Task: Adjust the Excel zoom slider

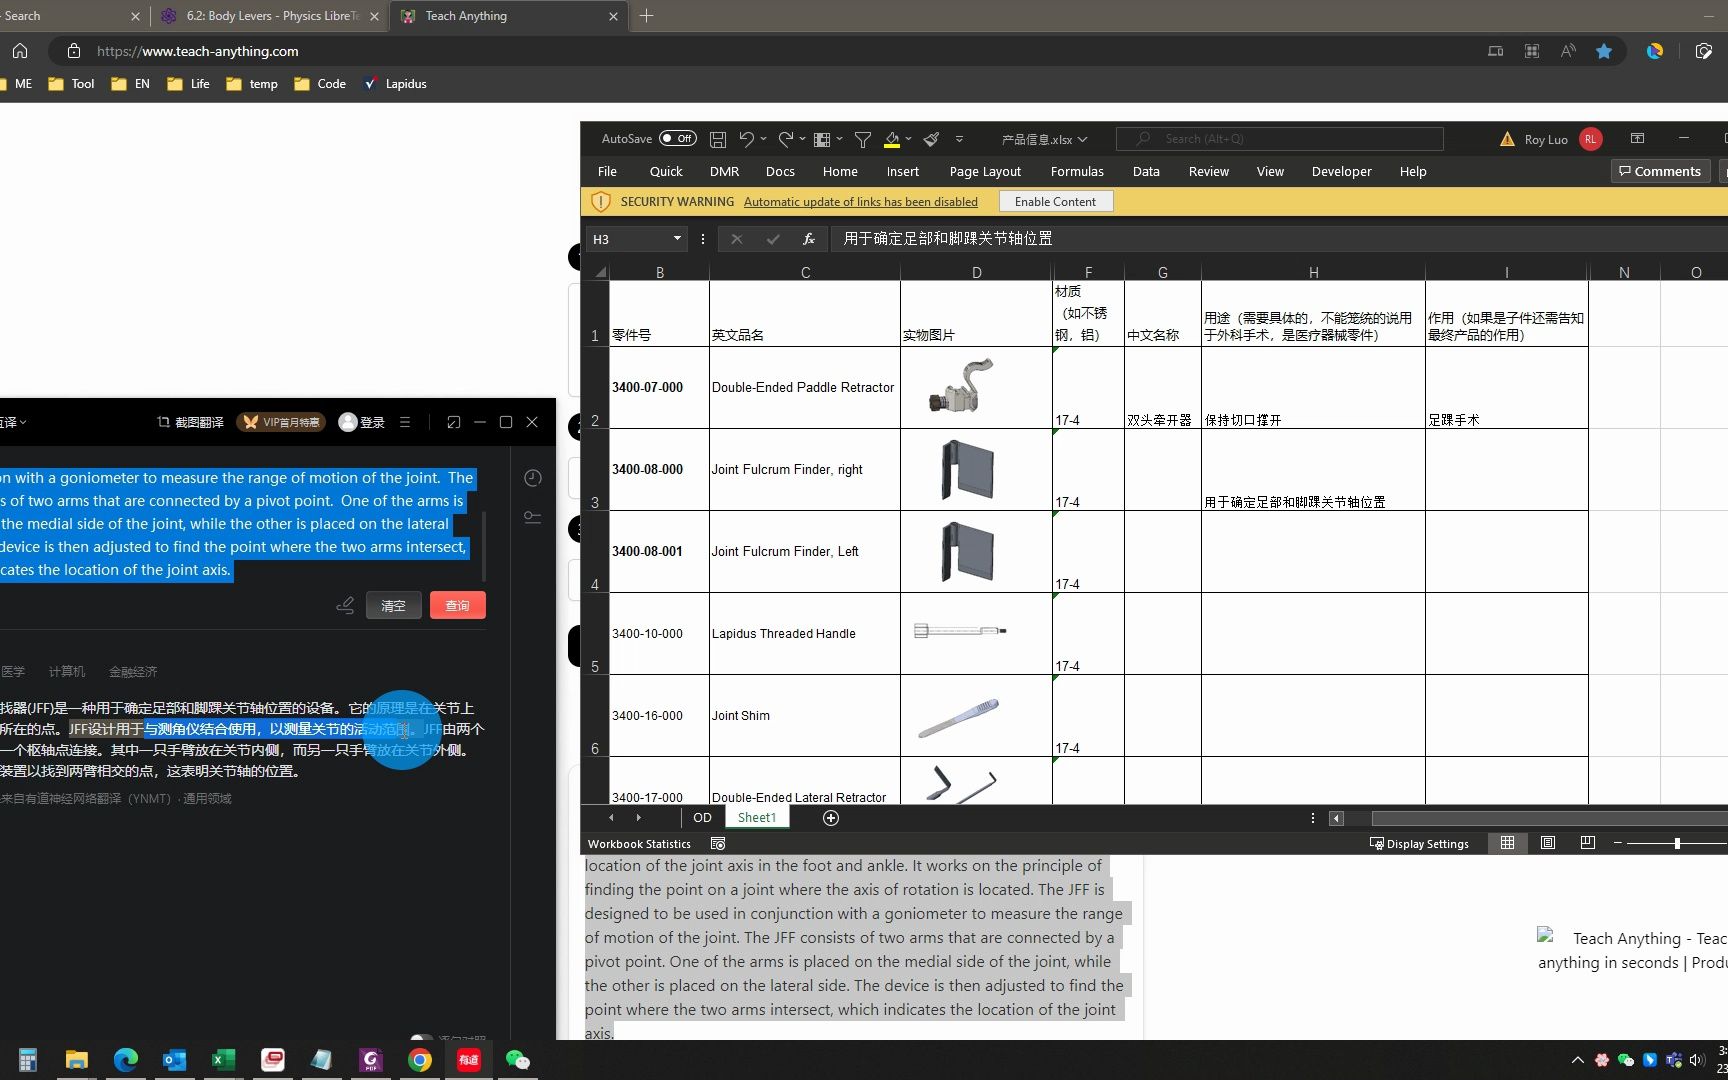Action: click(1677, 843)
